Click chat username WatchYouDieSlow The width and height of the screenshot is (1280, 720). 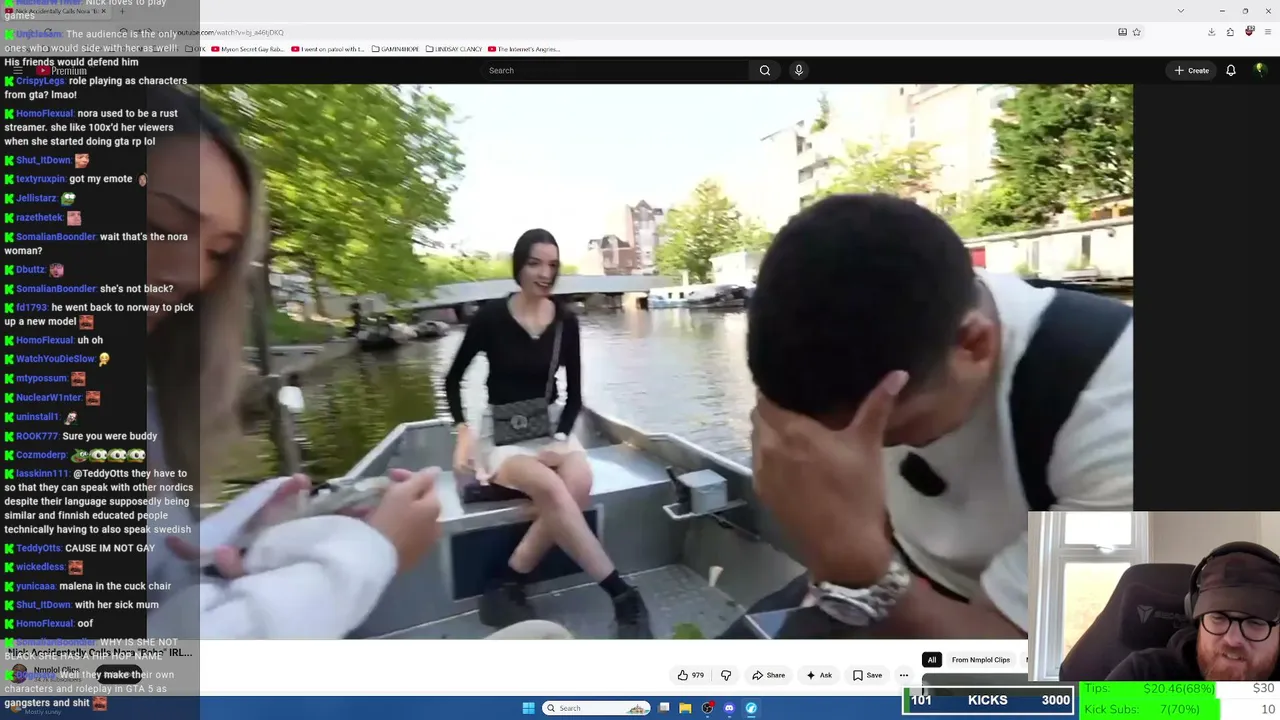click(x=55, y=359)
